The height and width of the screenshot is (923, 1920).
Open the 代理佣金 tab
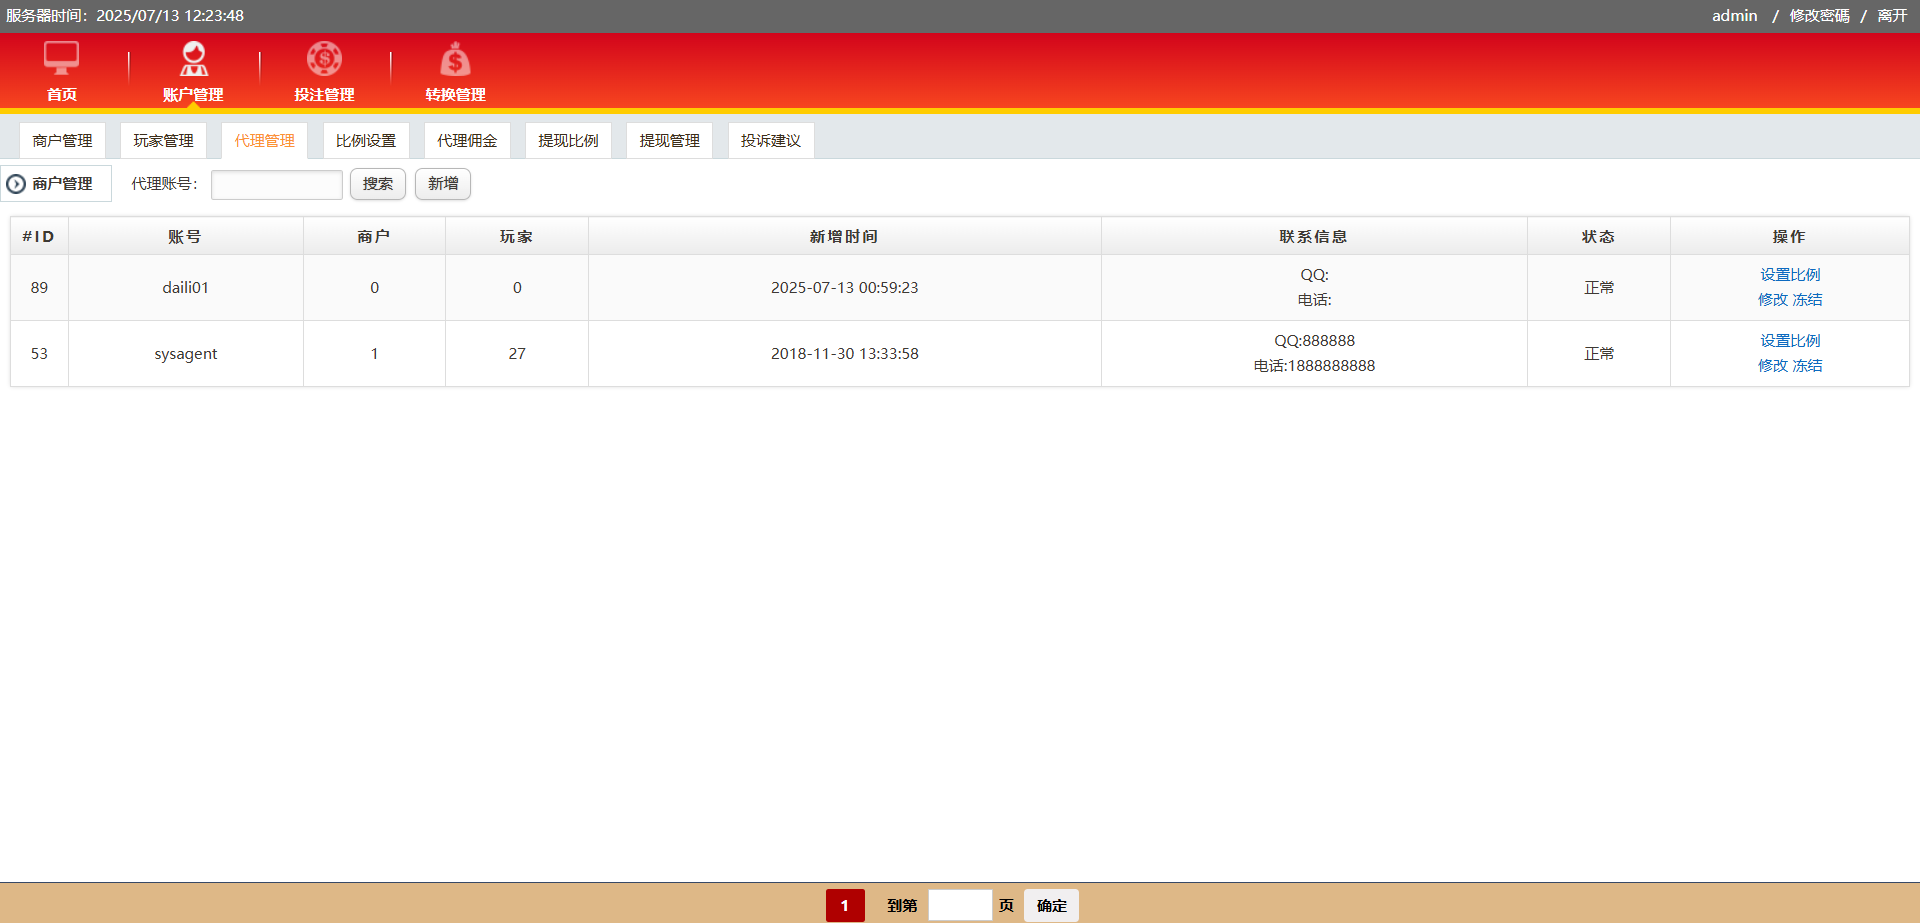pos(467,141)
